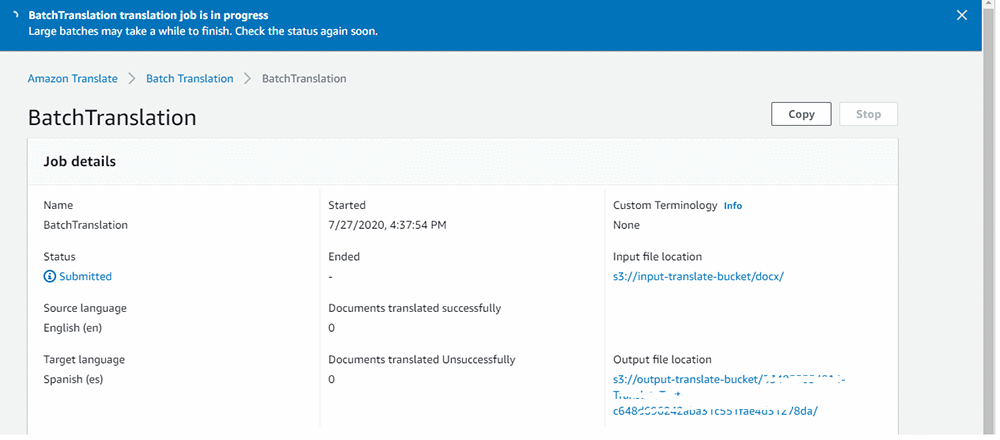The height and width of the screenshot is (440, 1000).
Task: Click the 'Large batches may take a while' message
Action: click(x=203, y=31)
